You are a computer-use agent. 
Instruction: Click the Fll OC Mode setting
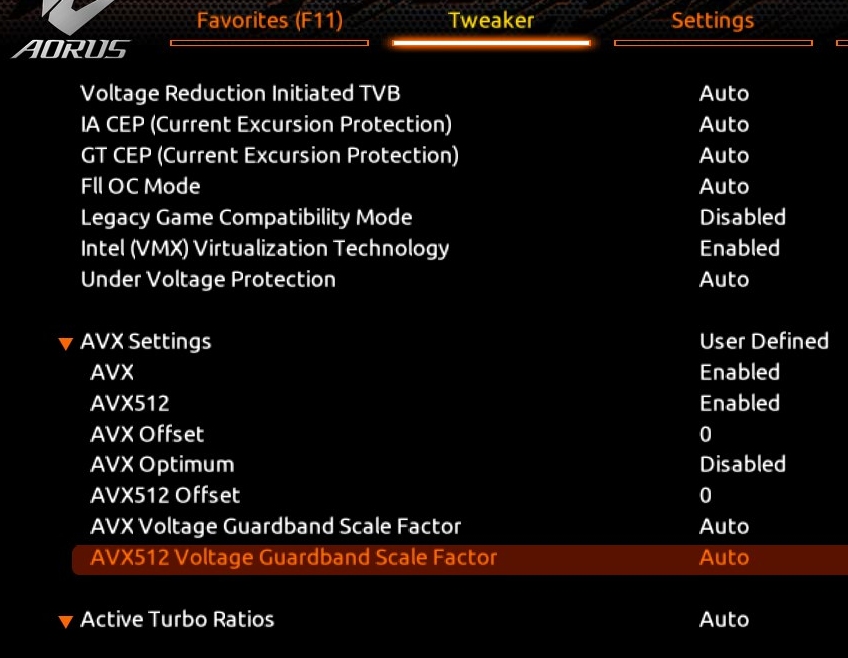pos(140,186)
